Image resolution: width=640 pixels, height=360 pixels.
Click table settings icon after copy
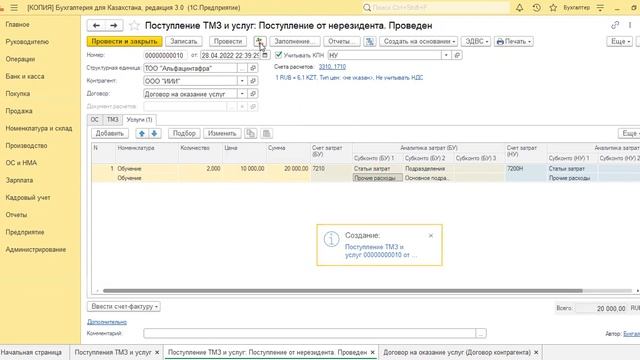(x=266, y=133)
